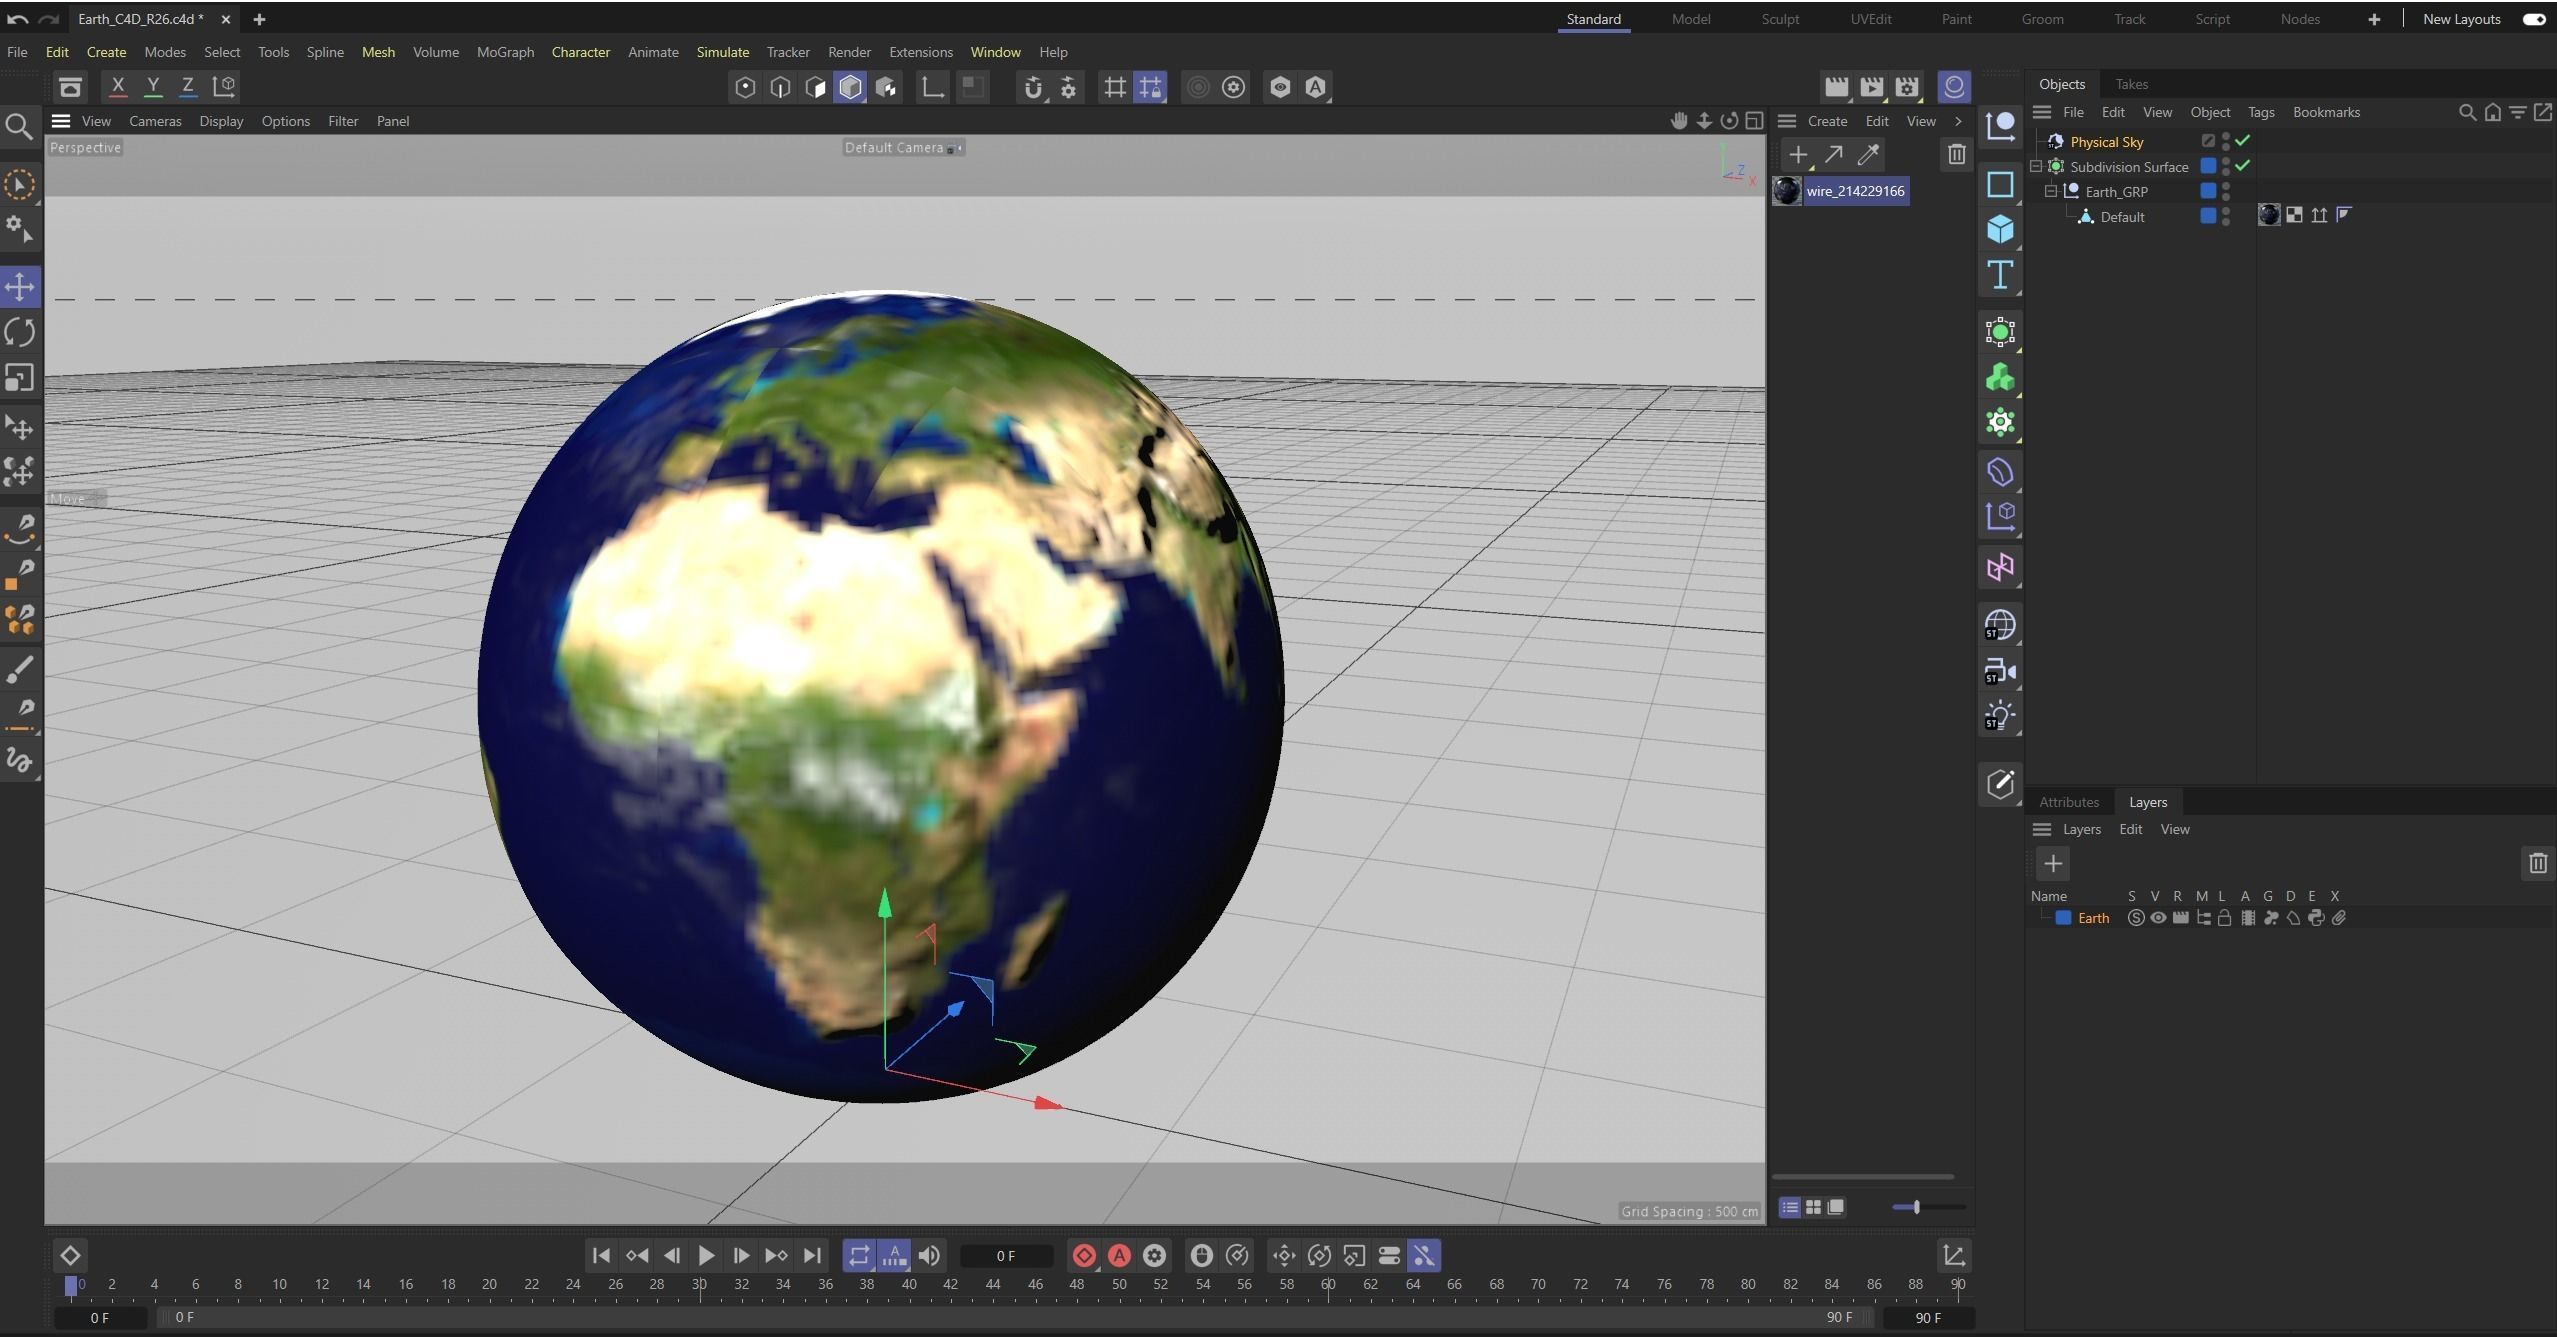
Task: Toggle Subdivision Surface enable checkmark
Action: (x=2243, y=166)
